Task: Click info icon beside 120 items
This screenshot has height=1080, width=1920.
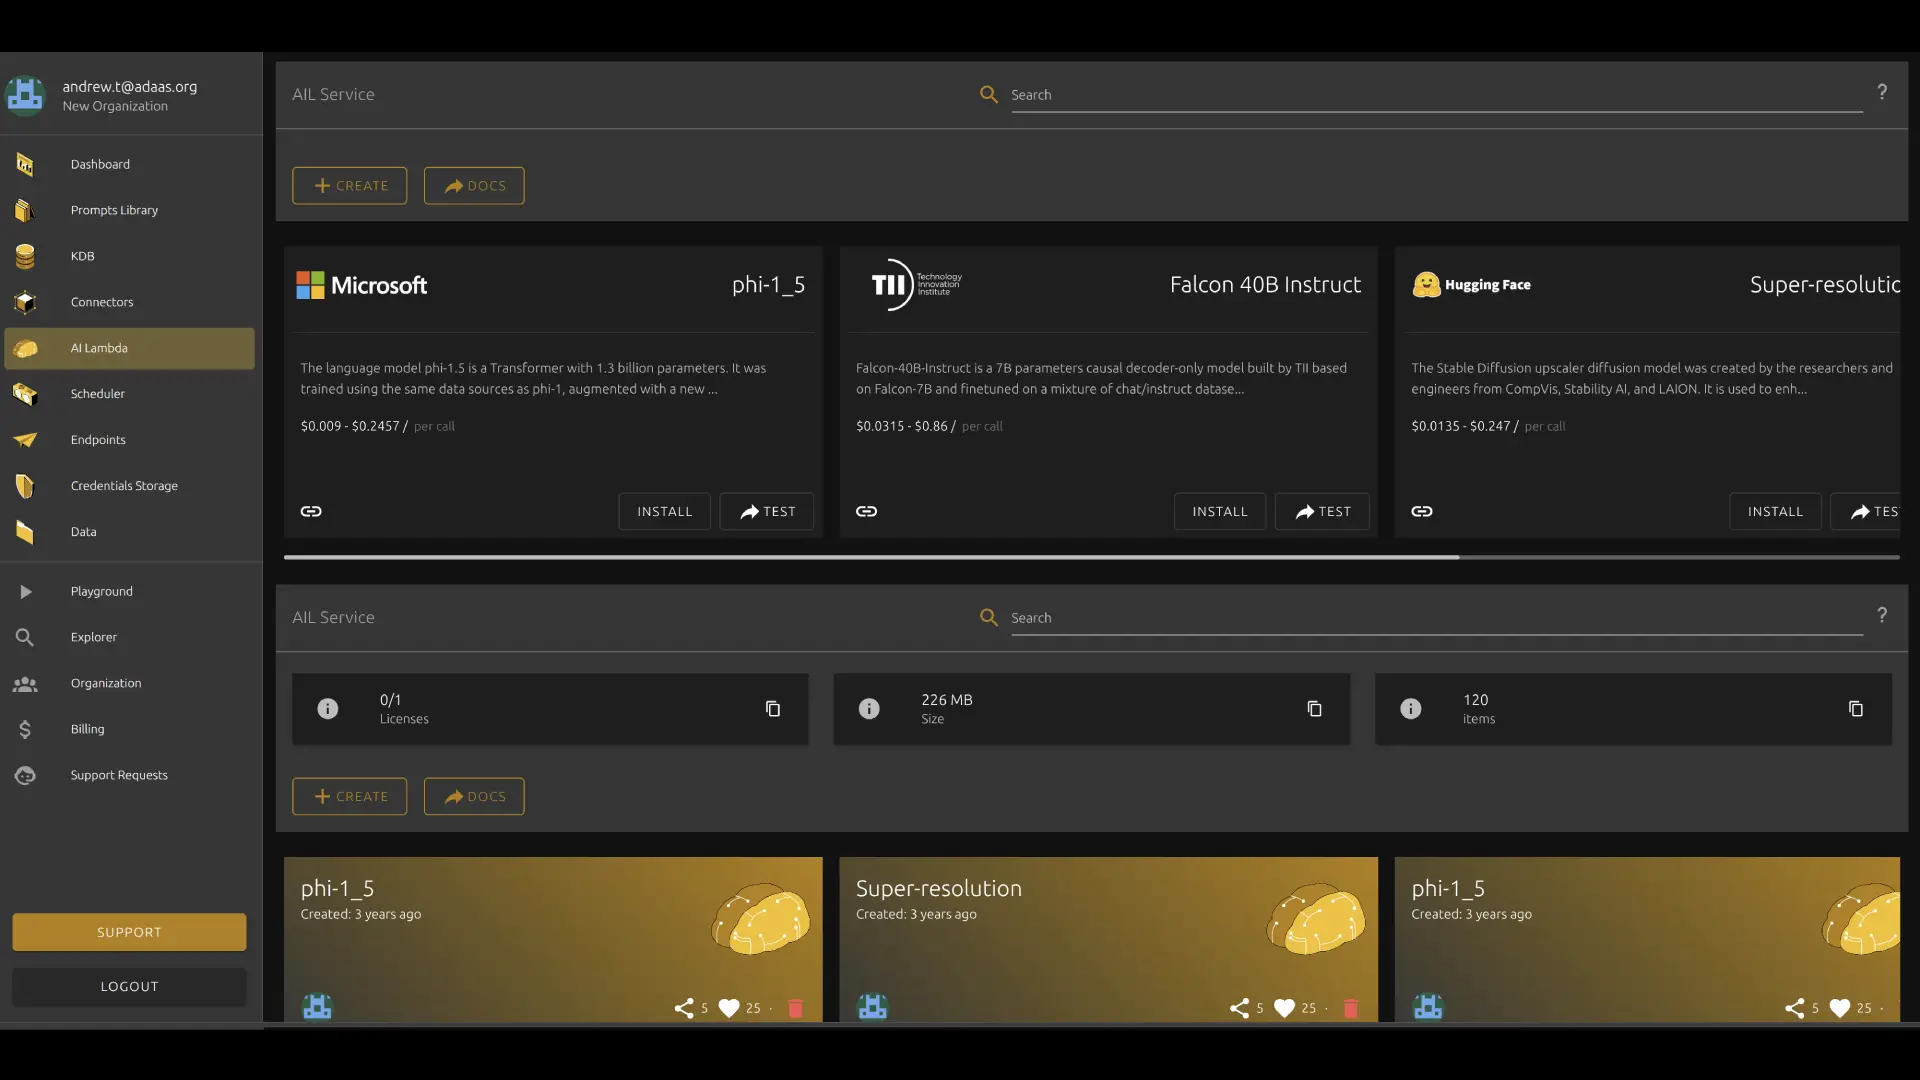Action: point(1411,709)
